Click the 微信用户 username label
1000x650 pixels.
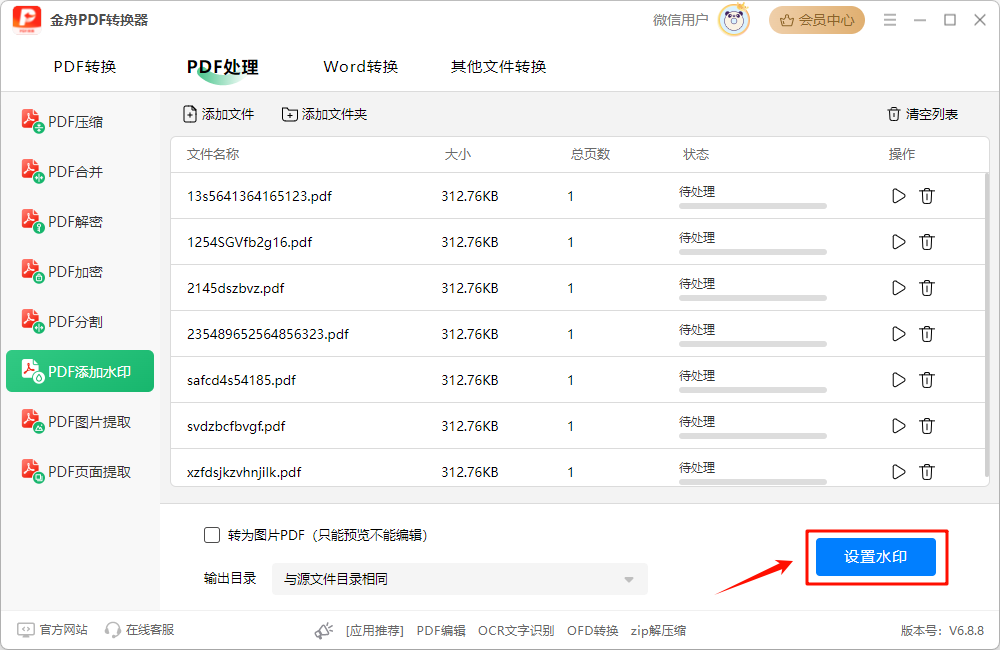[x=680, y=20]
